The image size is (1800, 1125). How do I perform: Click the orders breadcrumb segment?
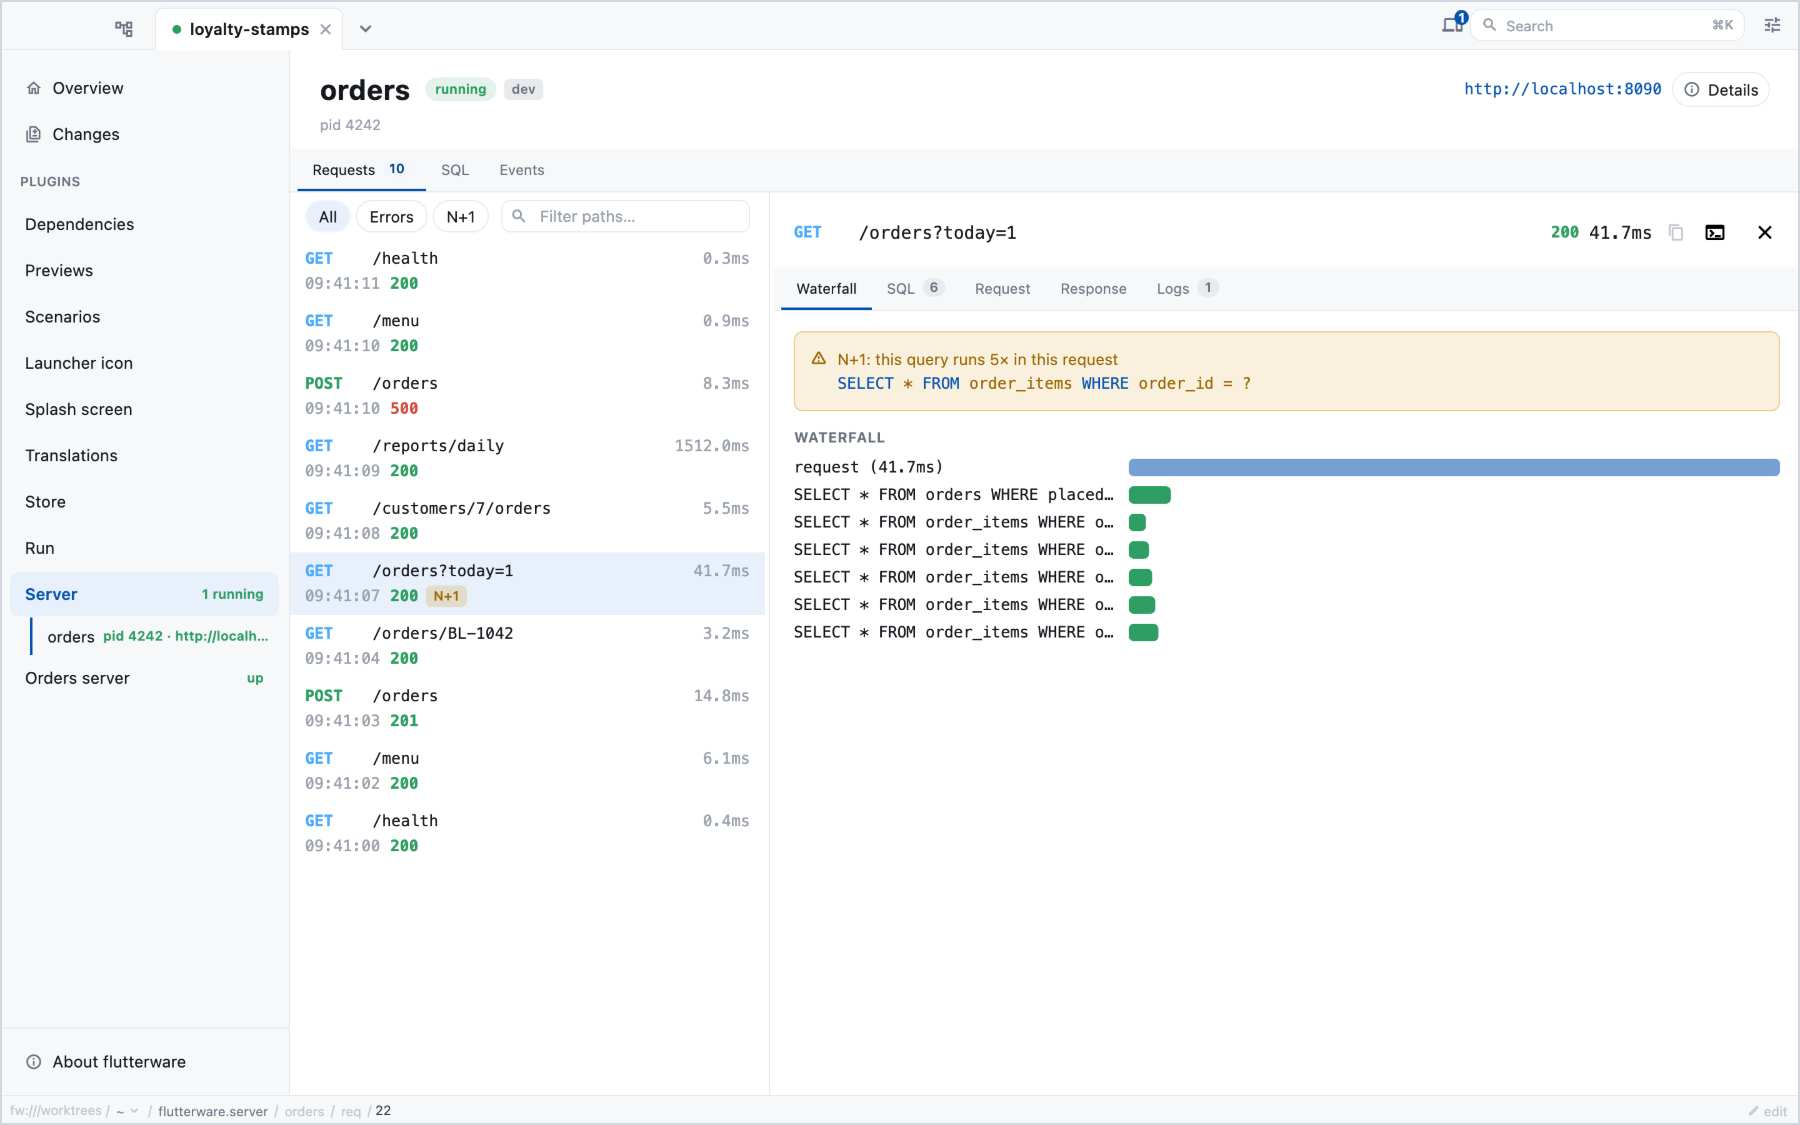(304, 1111)
